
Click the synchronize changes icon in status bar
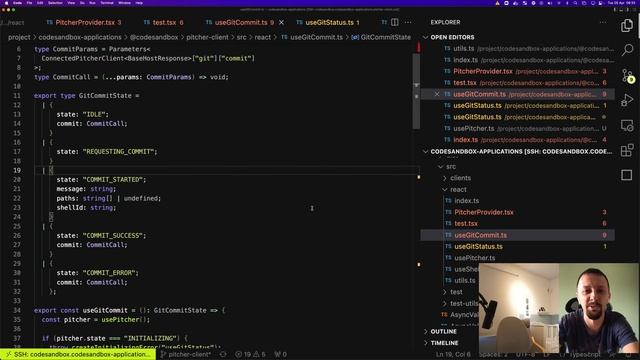click(x=223, y=354)
